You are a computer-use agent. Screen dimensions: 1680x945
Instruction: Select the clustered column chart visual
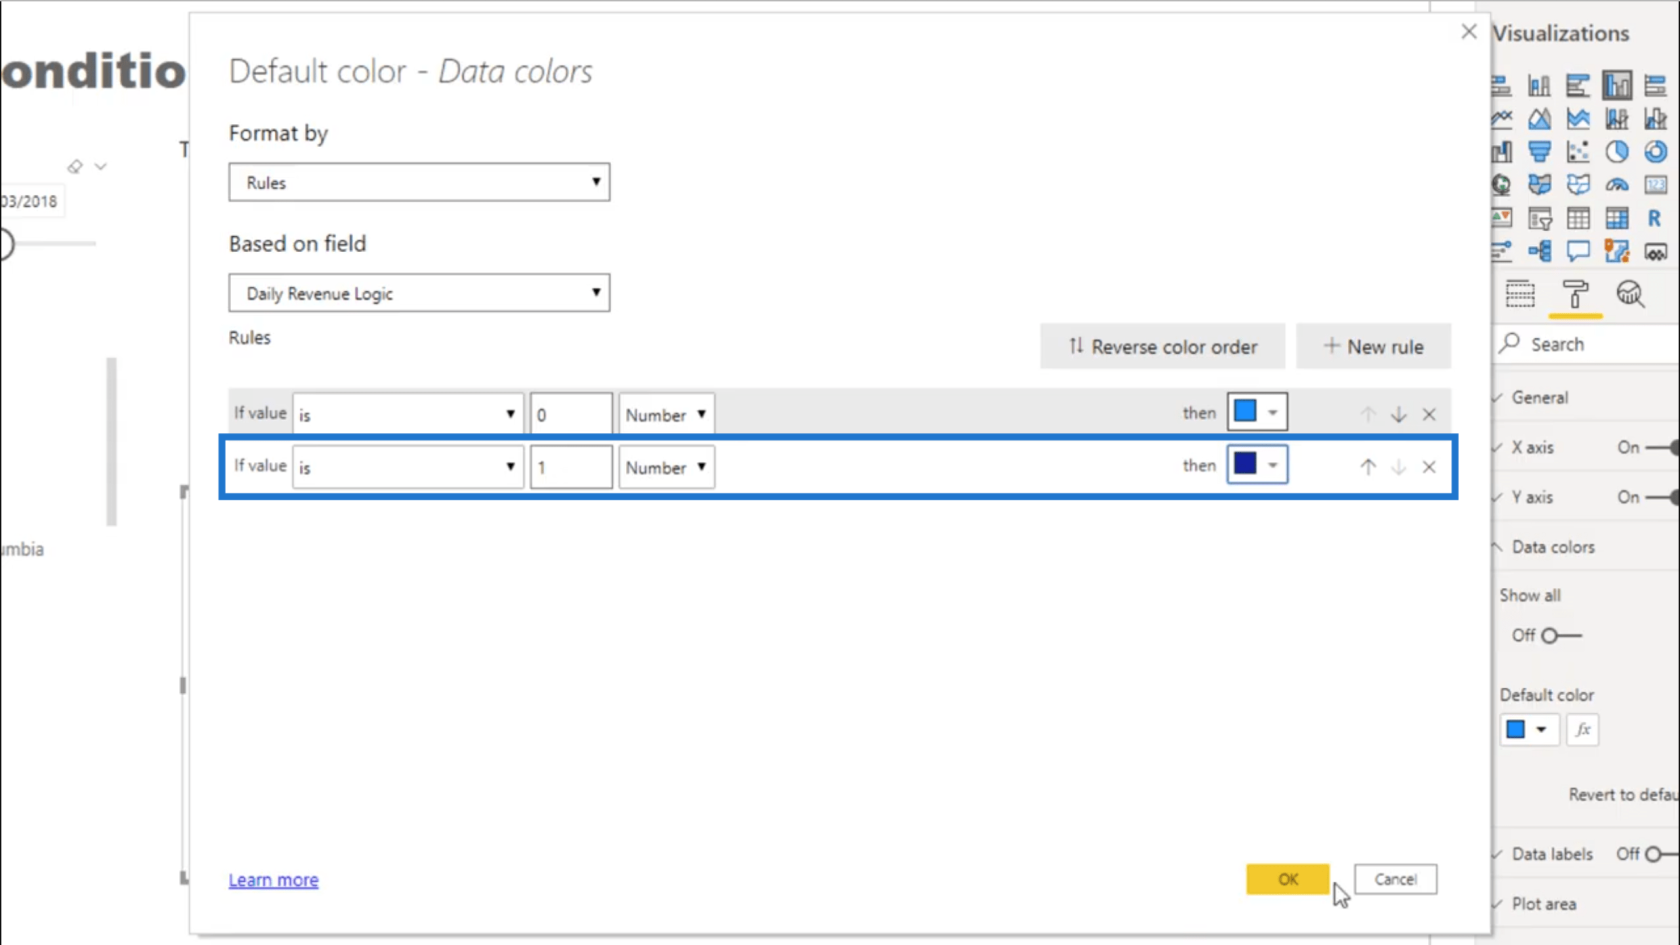tap(1617, 86)
